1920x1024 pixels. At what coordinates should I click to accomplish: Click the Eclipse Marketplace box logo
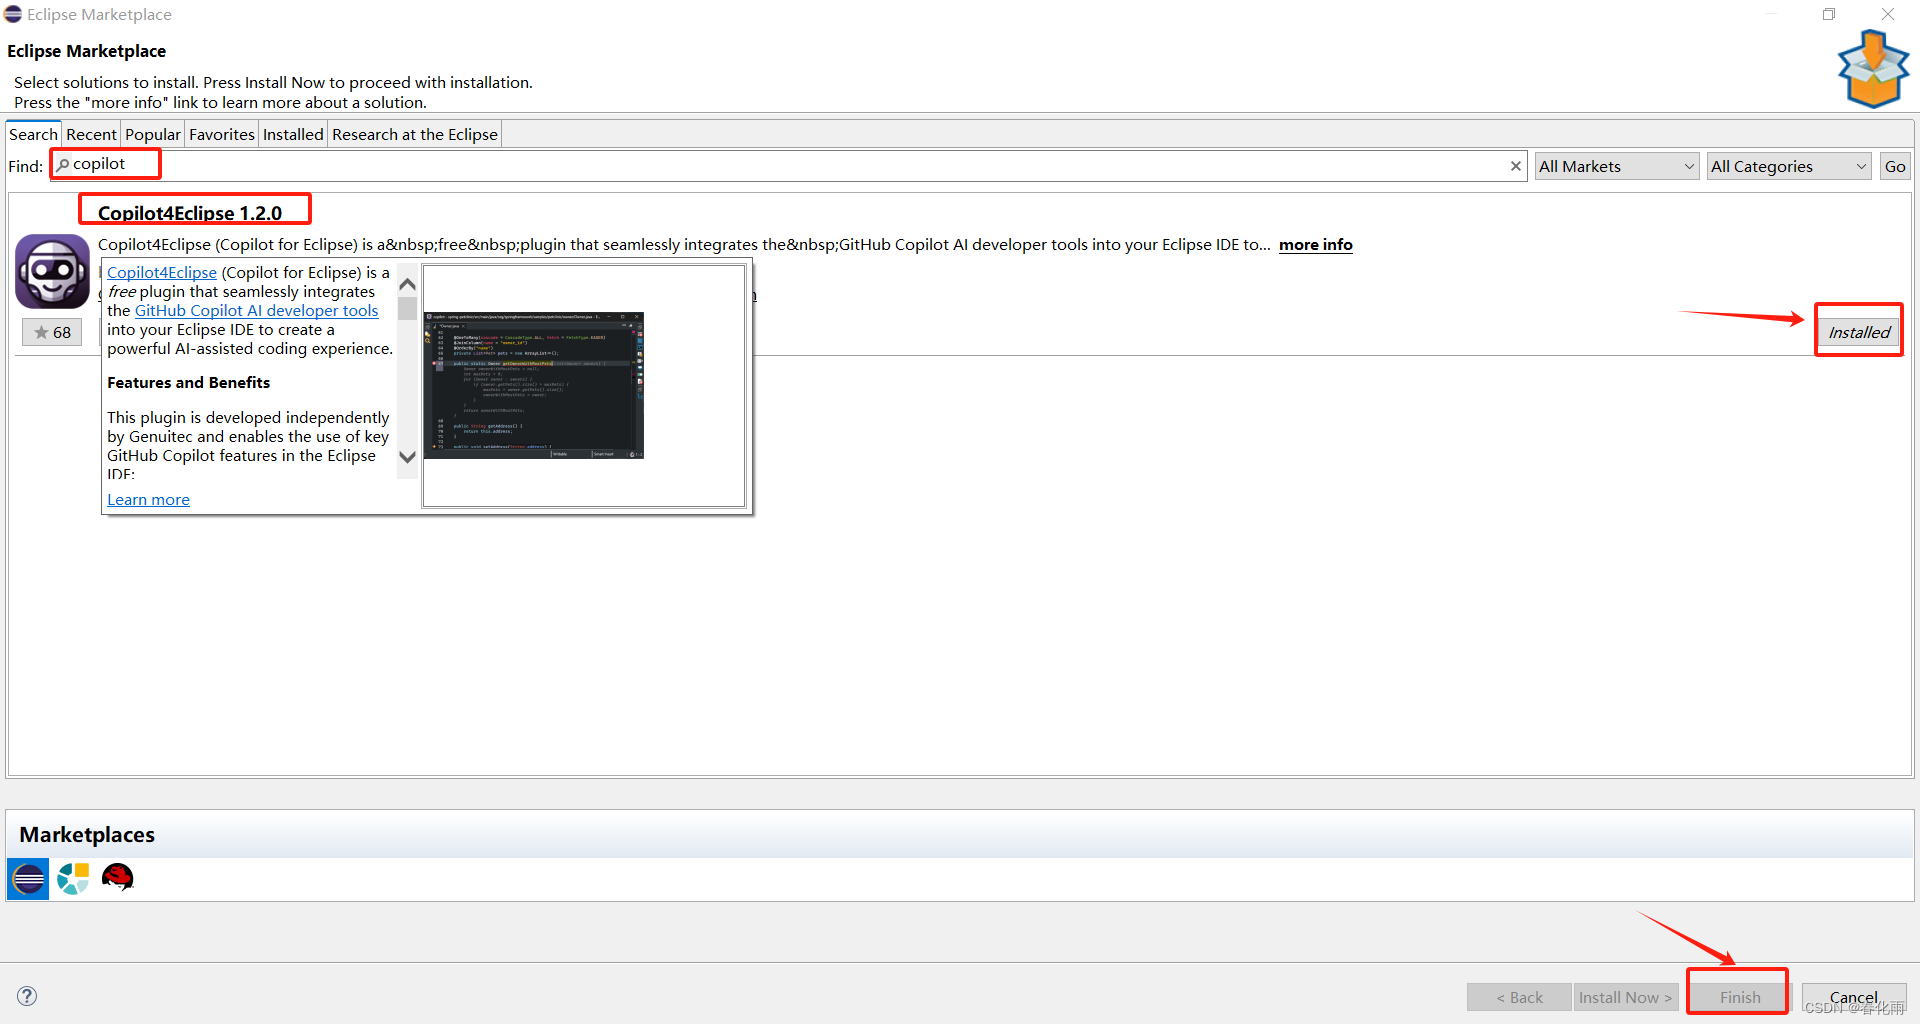[x=1873, y=68]
